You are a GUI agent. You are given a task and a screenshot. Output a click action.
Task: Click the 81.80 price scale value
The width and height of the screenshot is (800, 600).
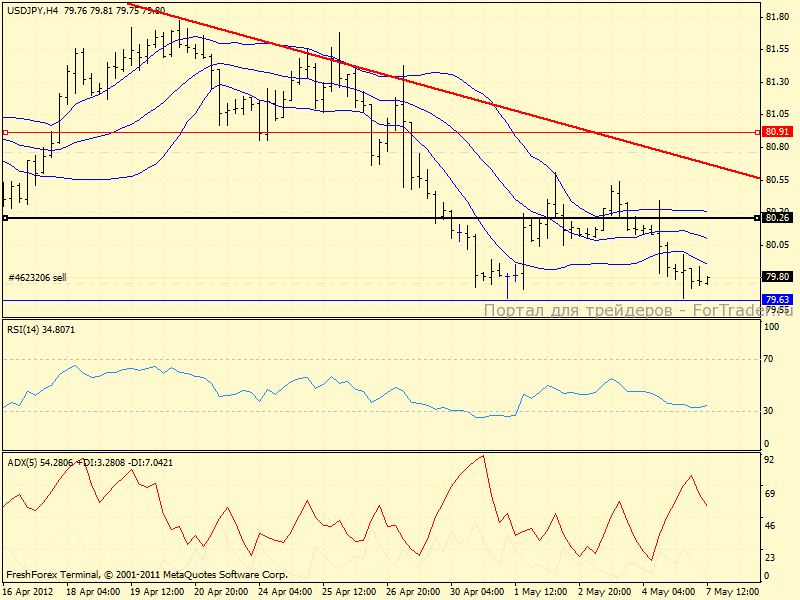pos(778,17)
